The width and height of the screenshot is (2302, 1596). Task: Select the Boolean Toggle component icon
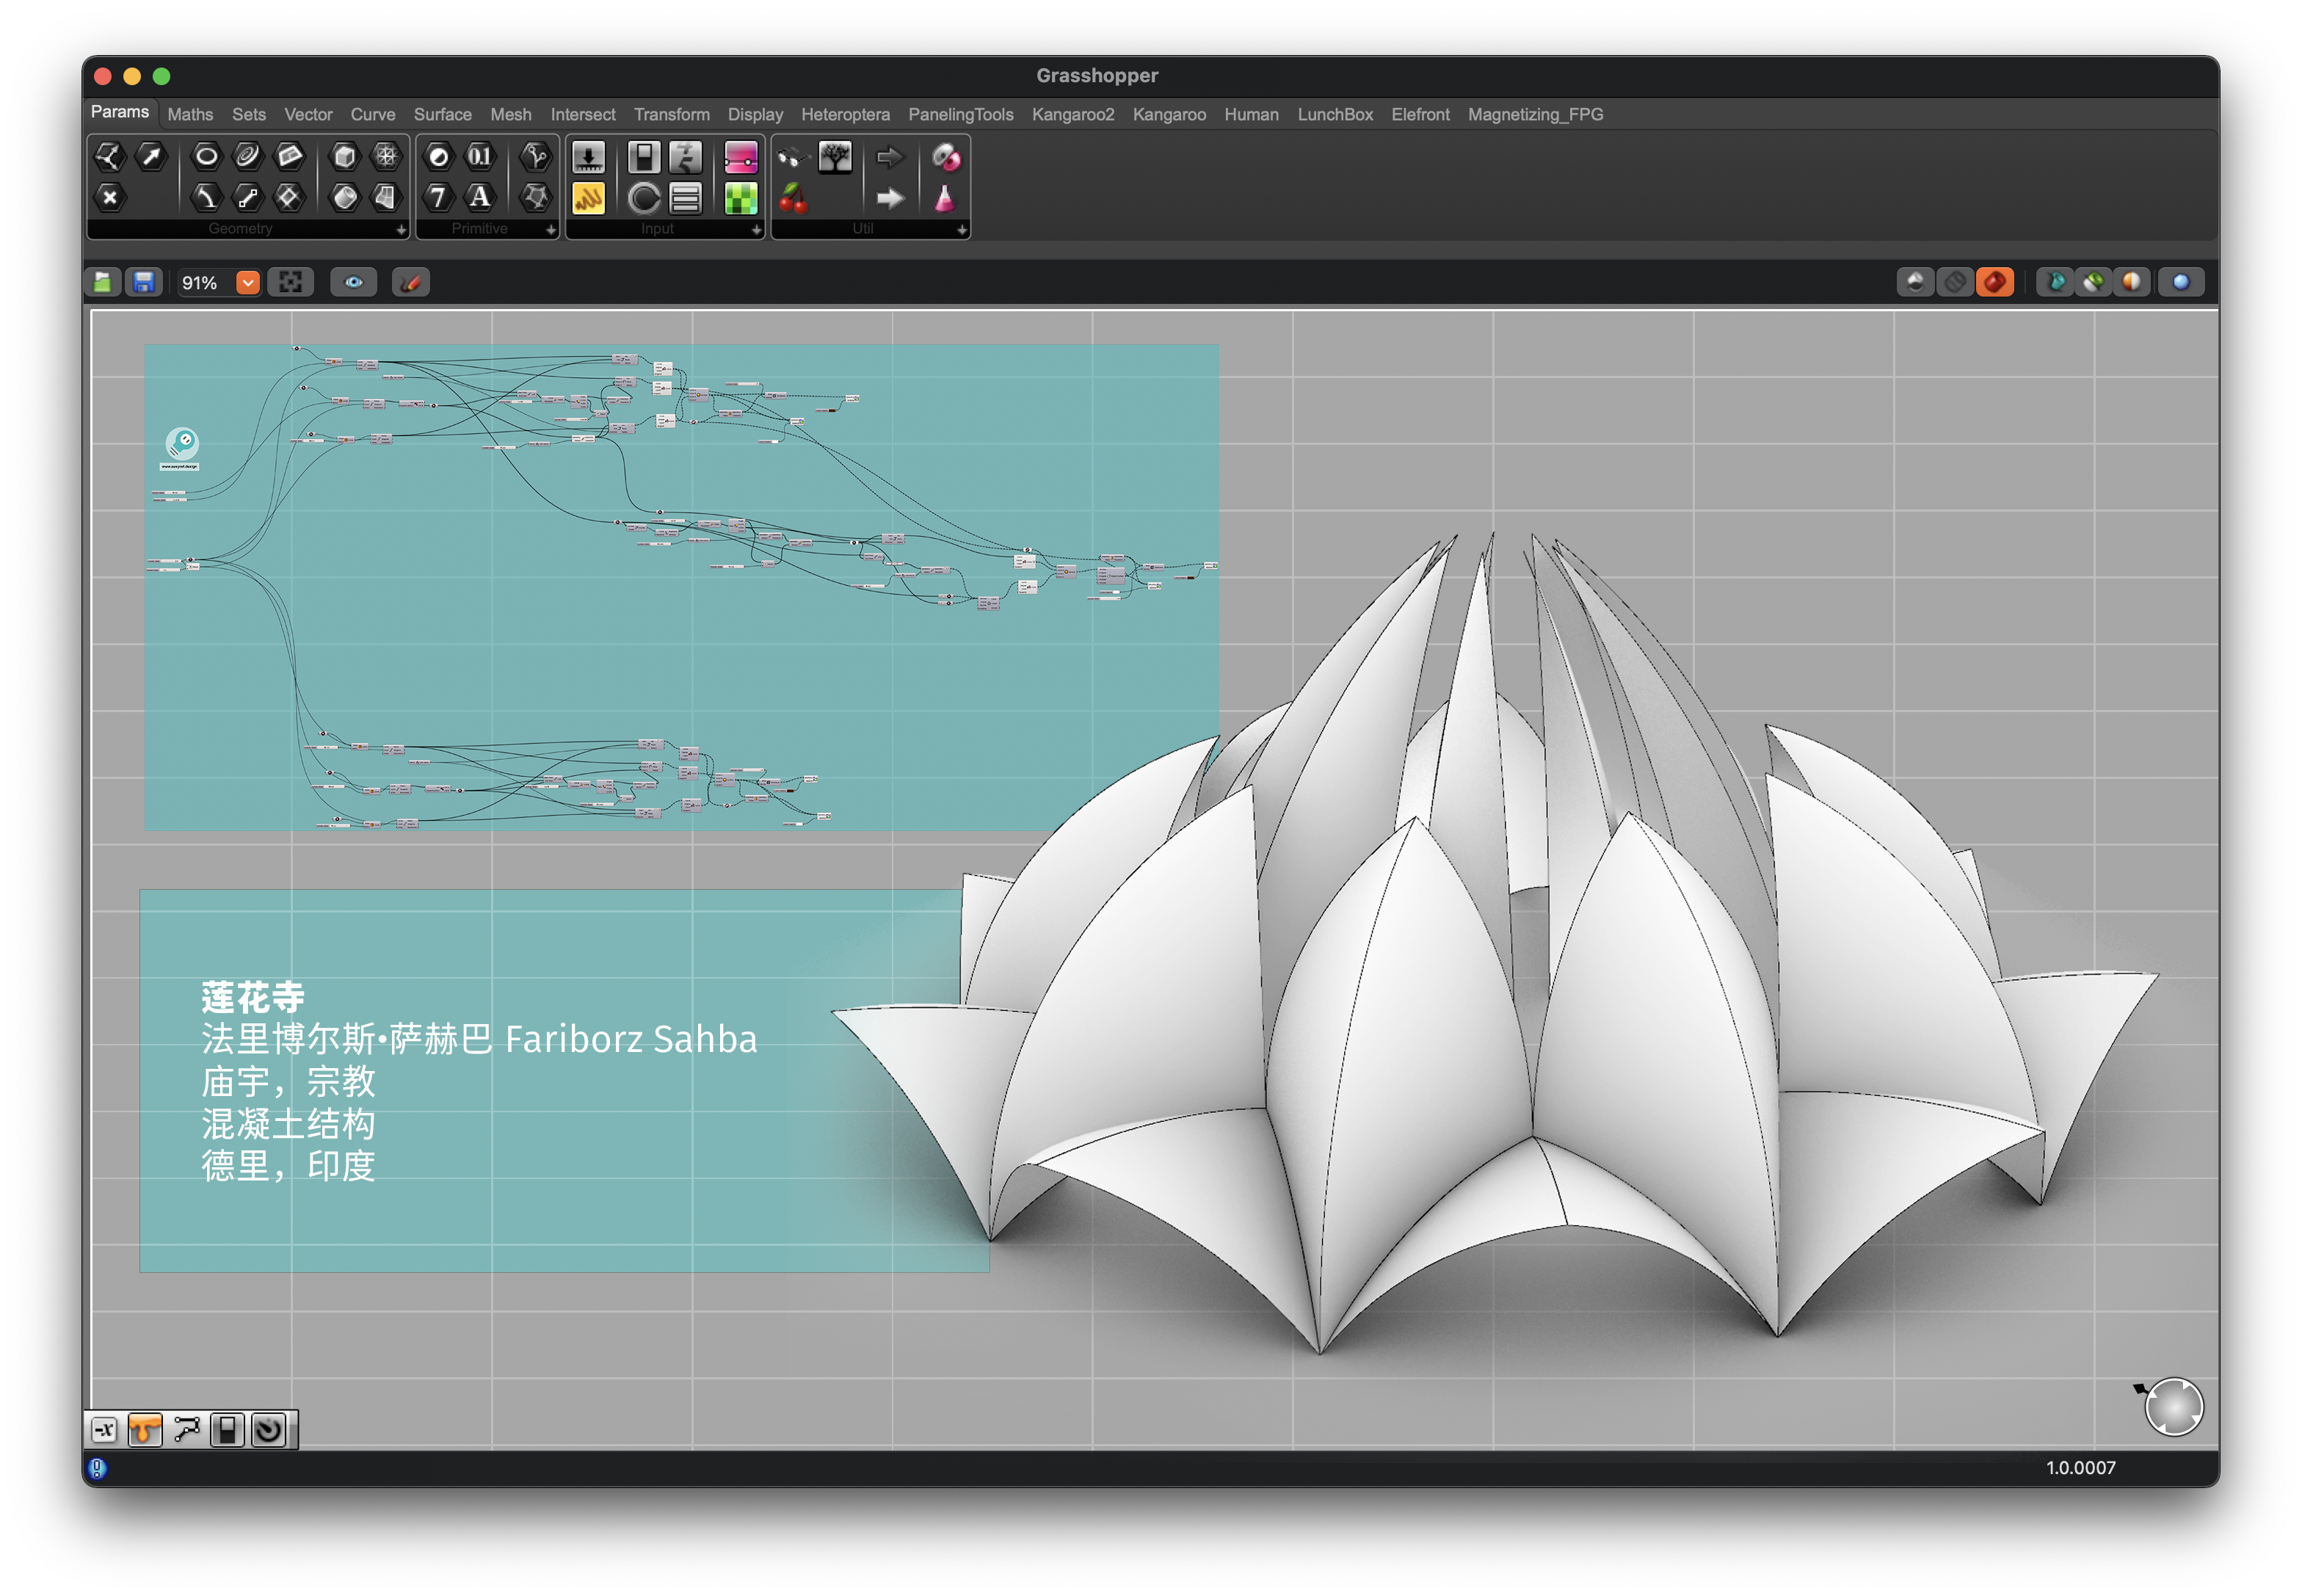pyautogui.click(x=644, y=157)
